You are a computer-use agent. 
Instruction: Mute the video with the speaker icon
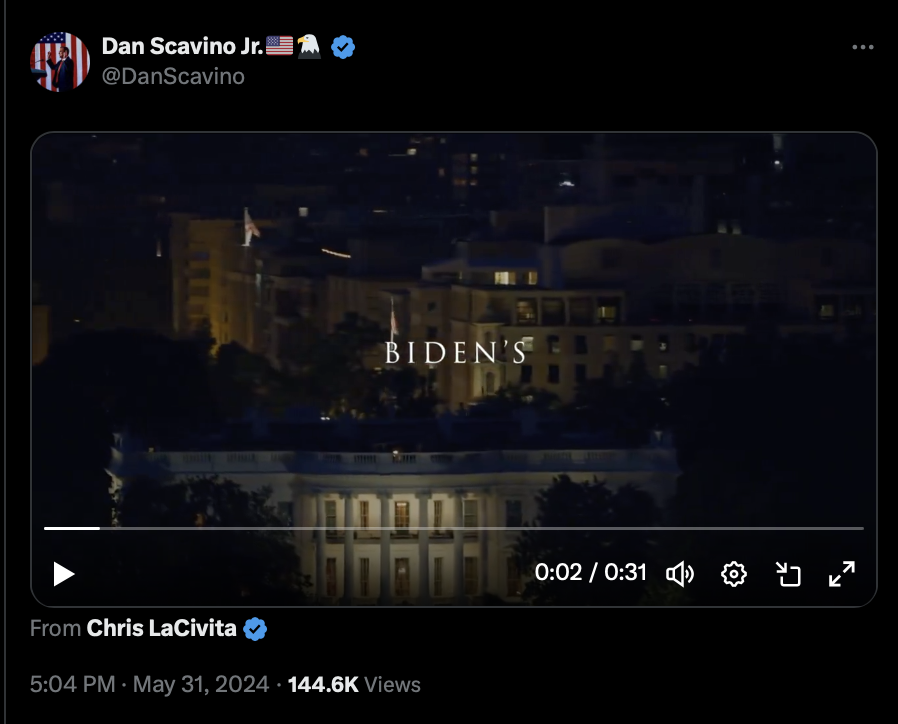[680, 573]
